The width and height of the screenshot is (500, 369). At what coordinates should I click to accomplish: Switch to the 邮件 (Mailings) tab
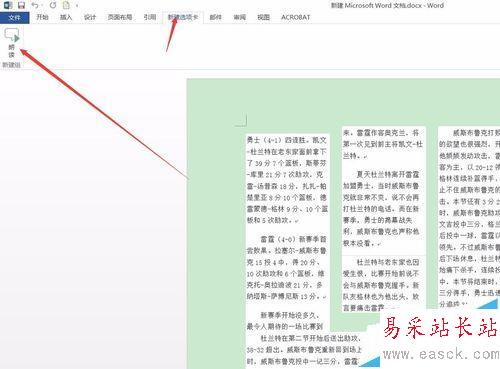215,17
